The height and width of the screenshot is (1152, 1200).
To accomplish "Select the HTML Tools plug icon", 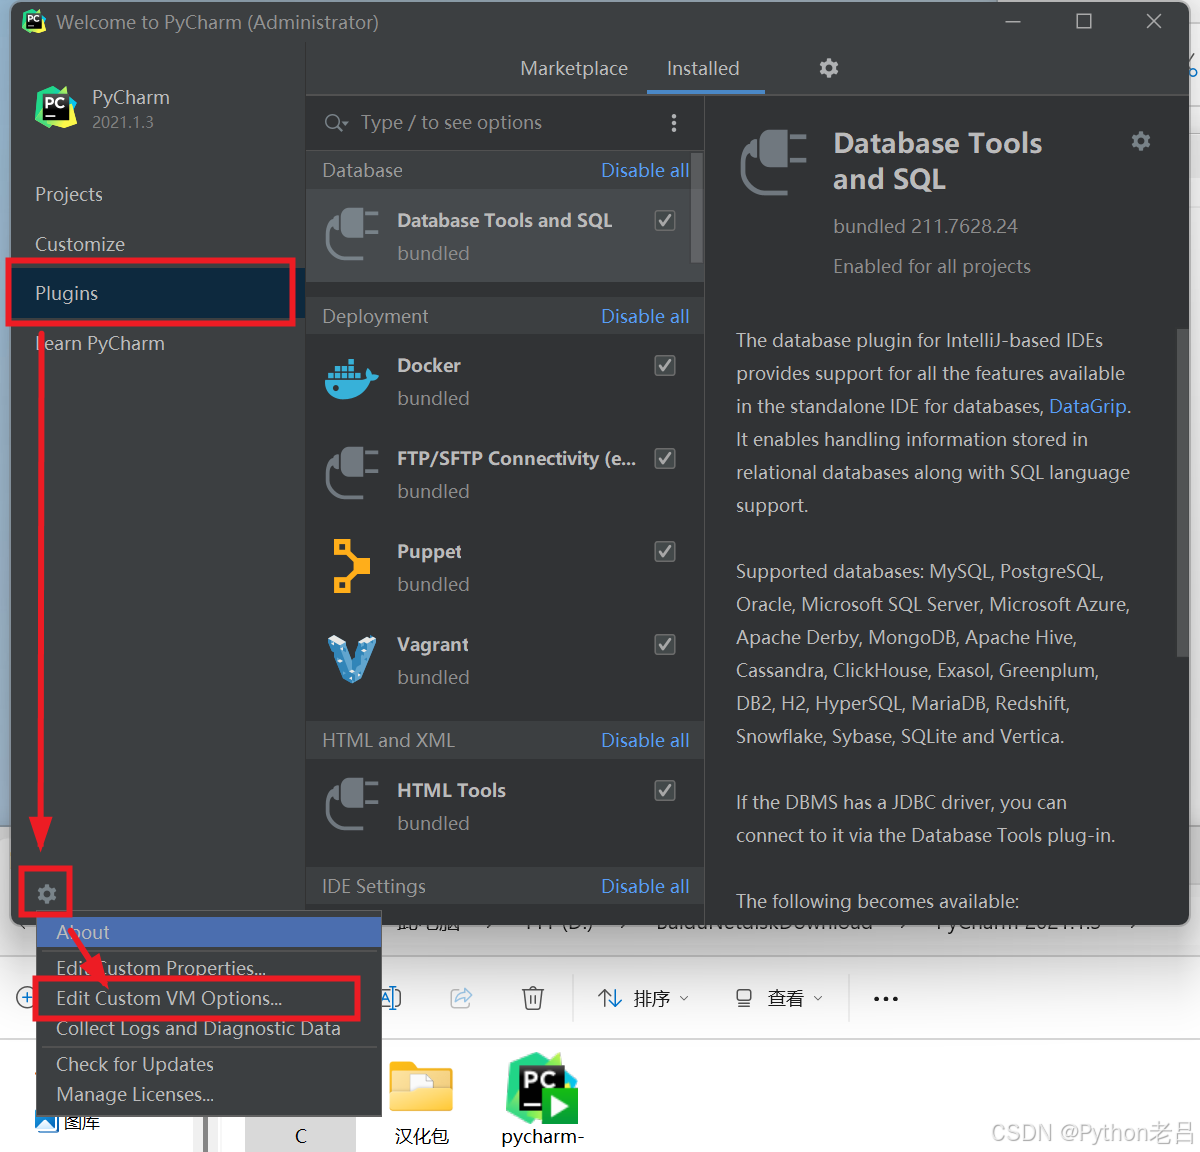I will [x=351, y=805].
